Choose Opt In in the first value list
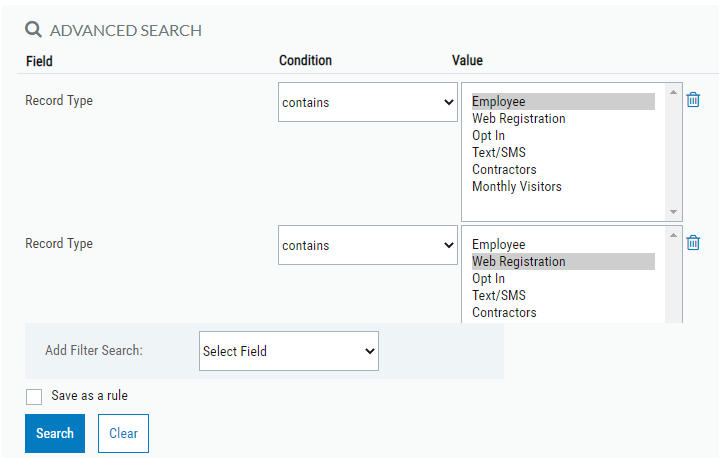The width and height of the screenshot is (719, 458). tap(488, 135)
